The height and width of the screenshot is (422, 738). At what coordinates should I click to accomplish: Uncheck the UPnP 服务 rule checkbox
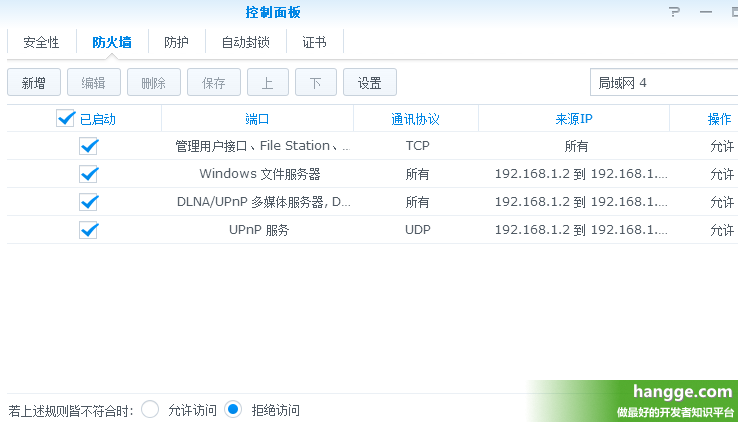88,230
